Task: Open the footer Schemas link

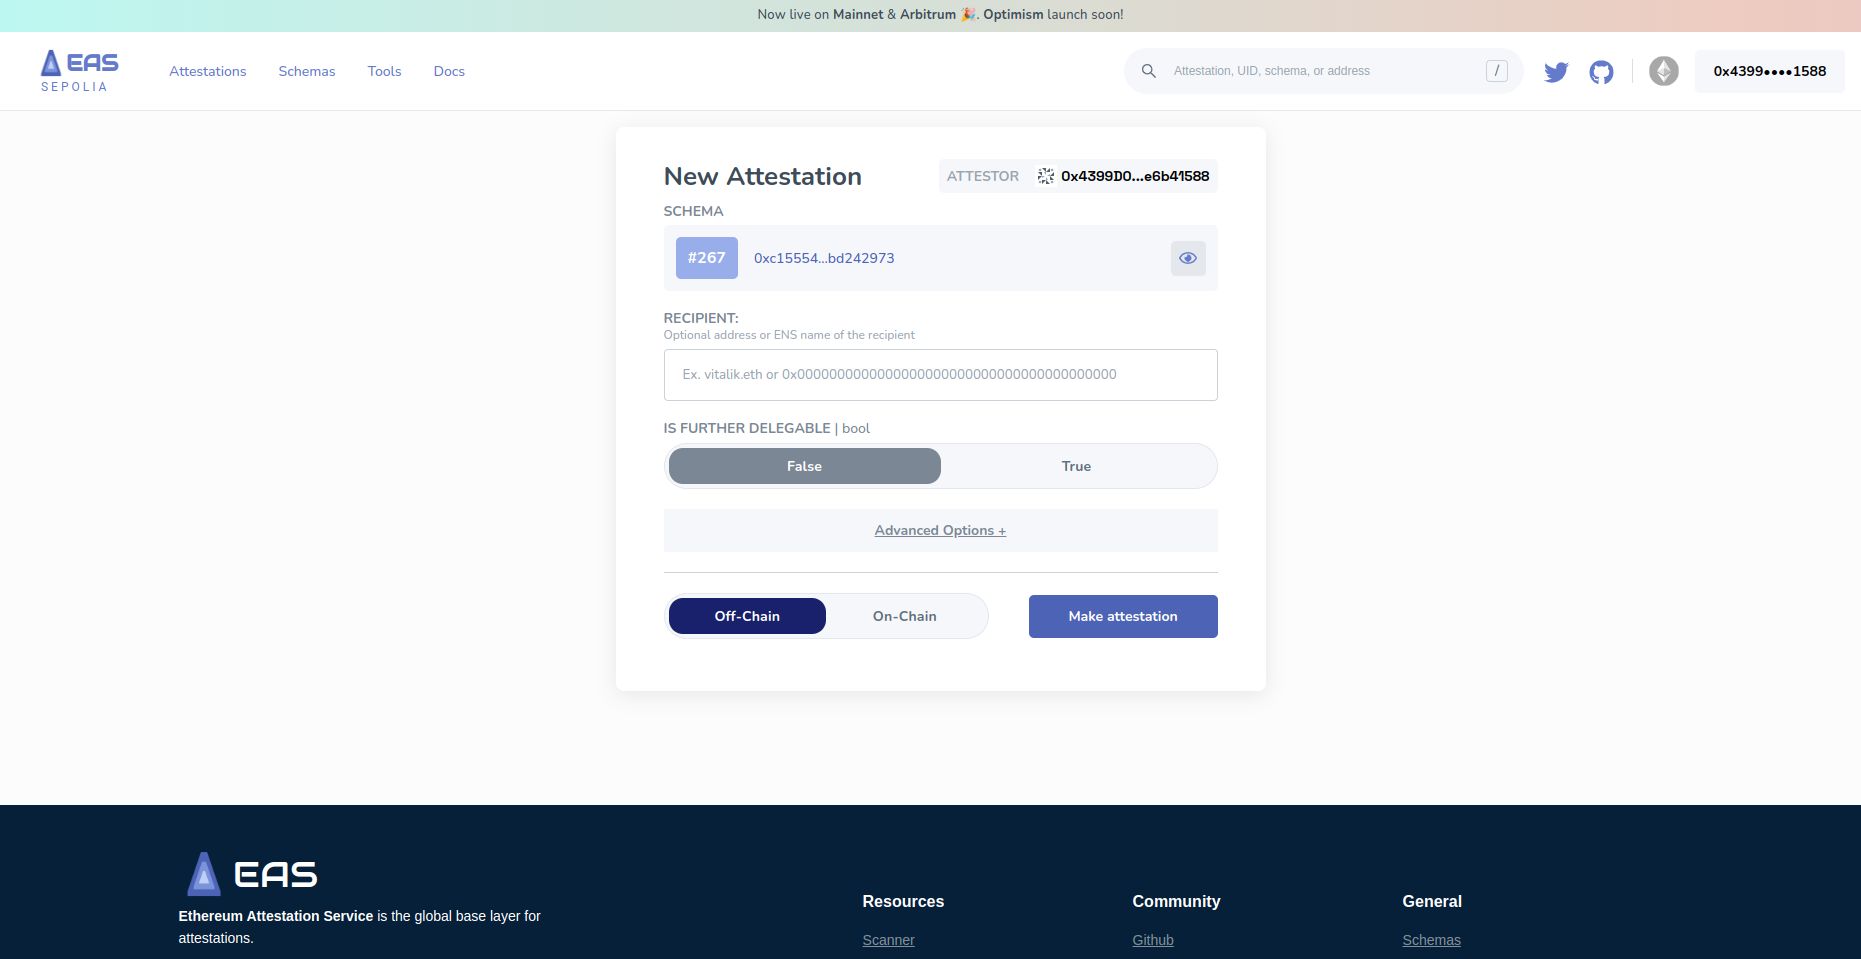Action: [1431, 940]
